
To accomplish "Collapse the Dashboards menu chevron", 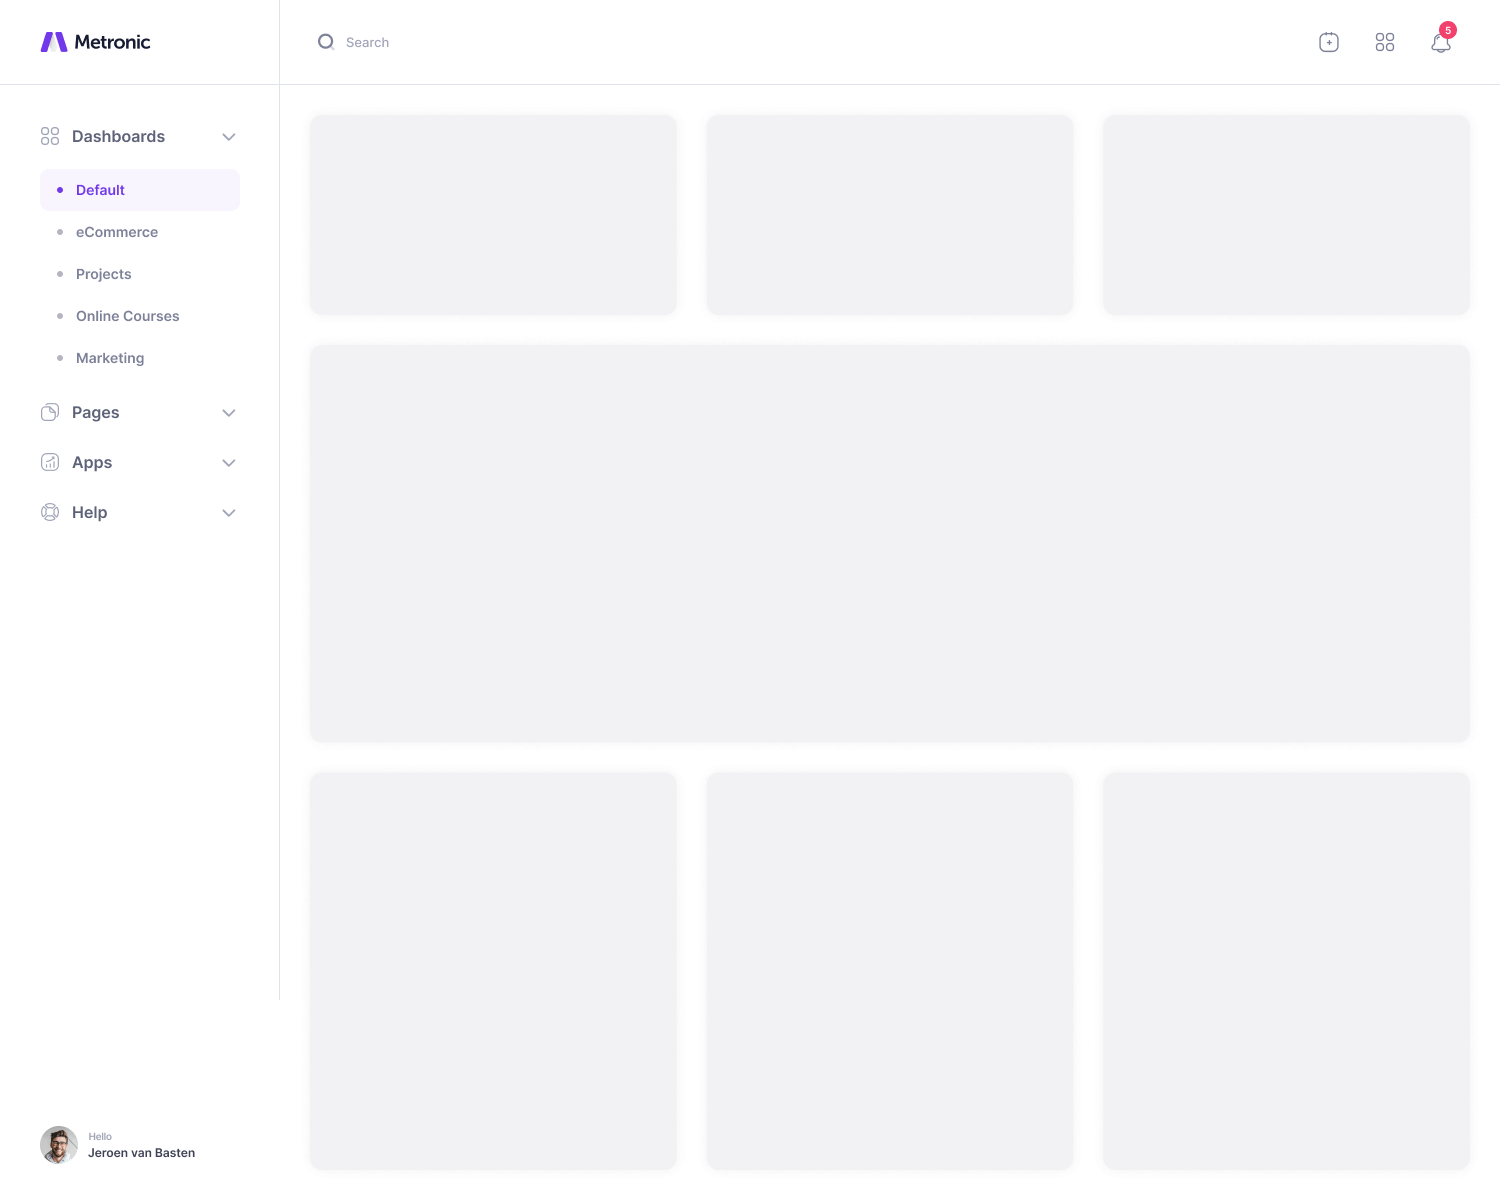I will pyautogui.click(x=229, y=137).
